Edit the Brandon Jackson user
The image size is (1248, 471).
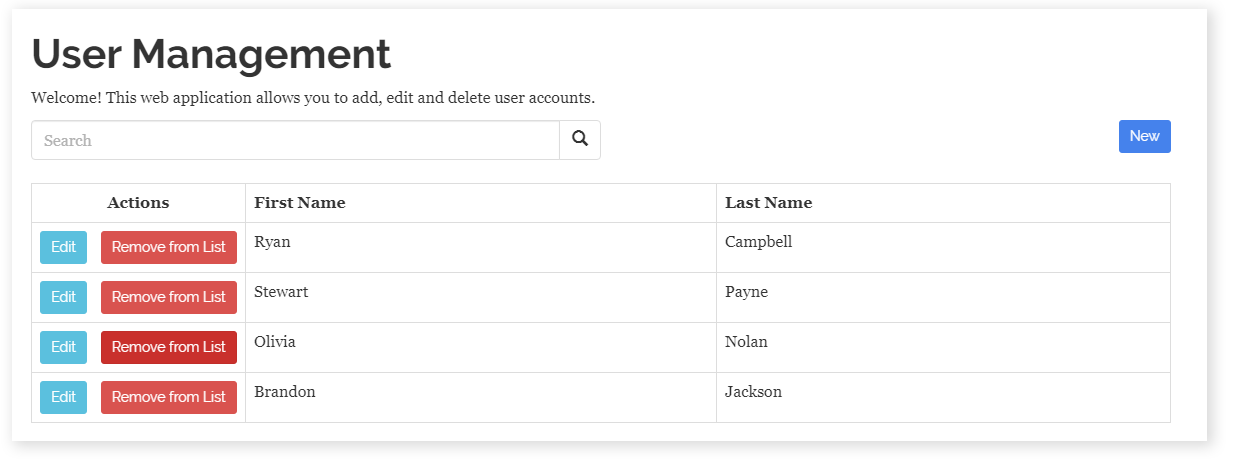[x=63, y=397]
